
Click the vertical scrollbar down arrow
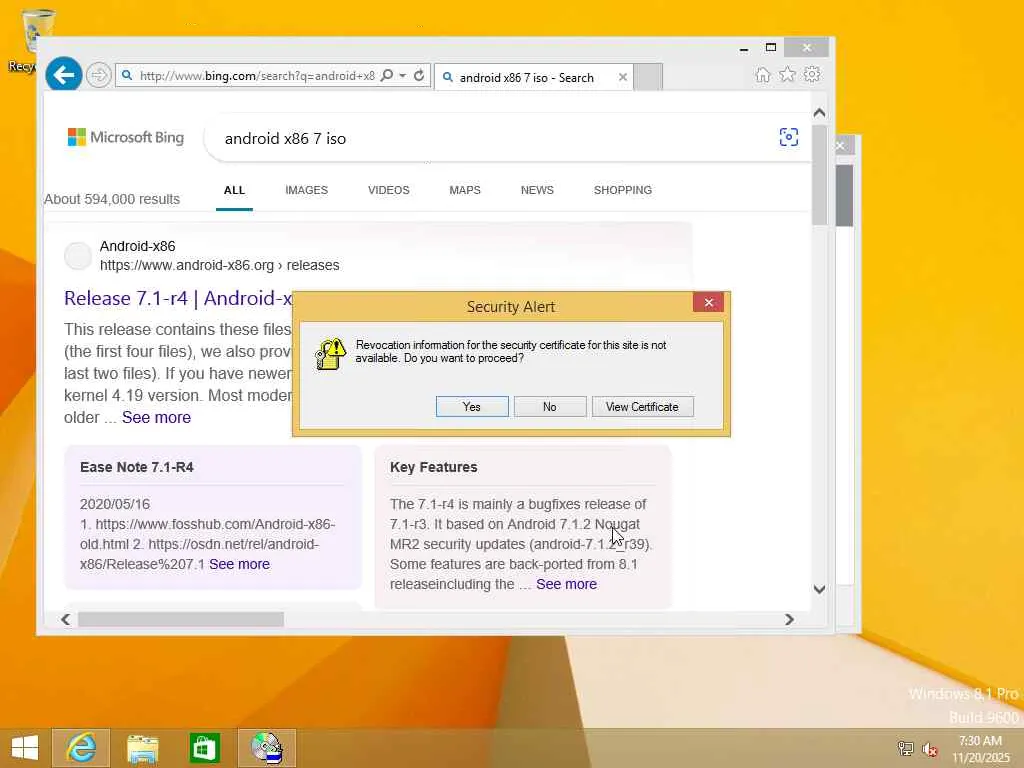click(x=820, y=589)
